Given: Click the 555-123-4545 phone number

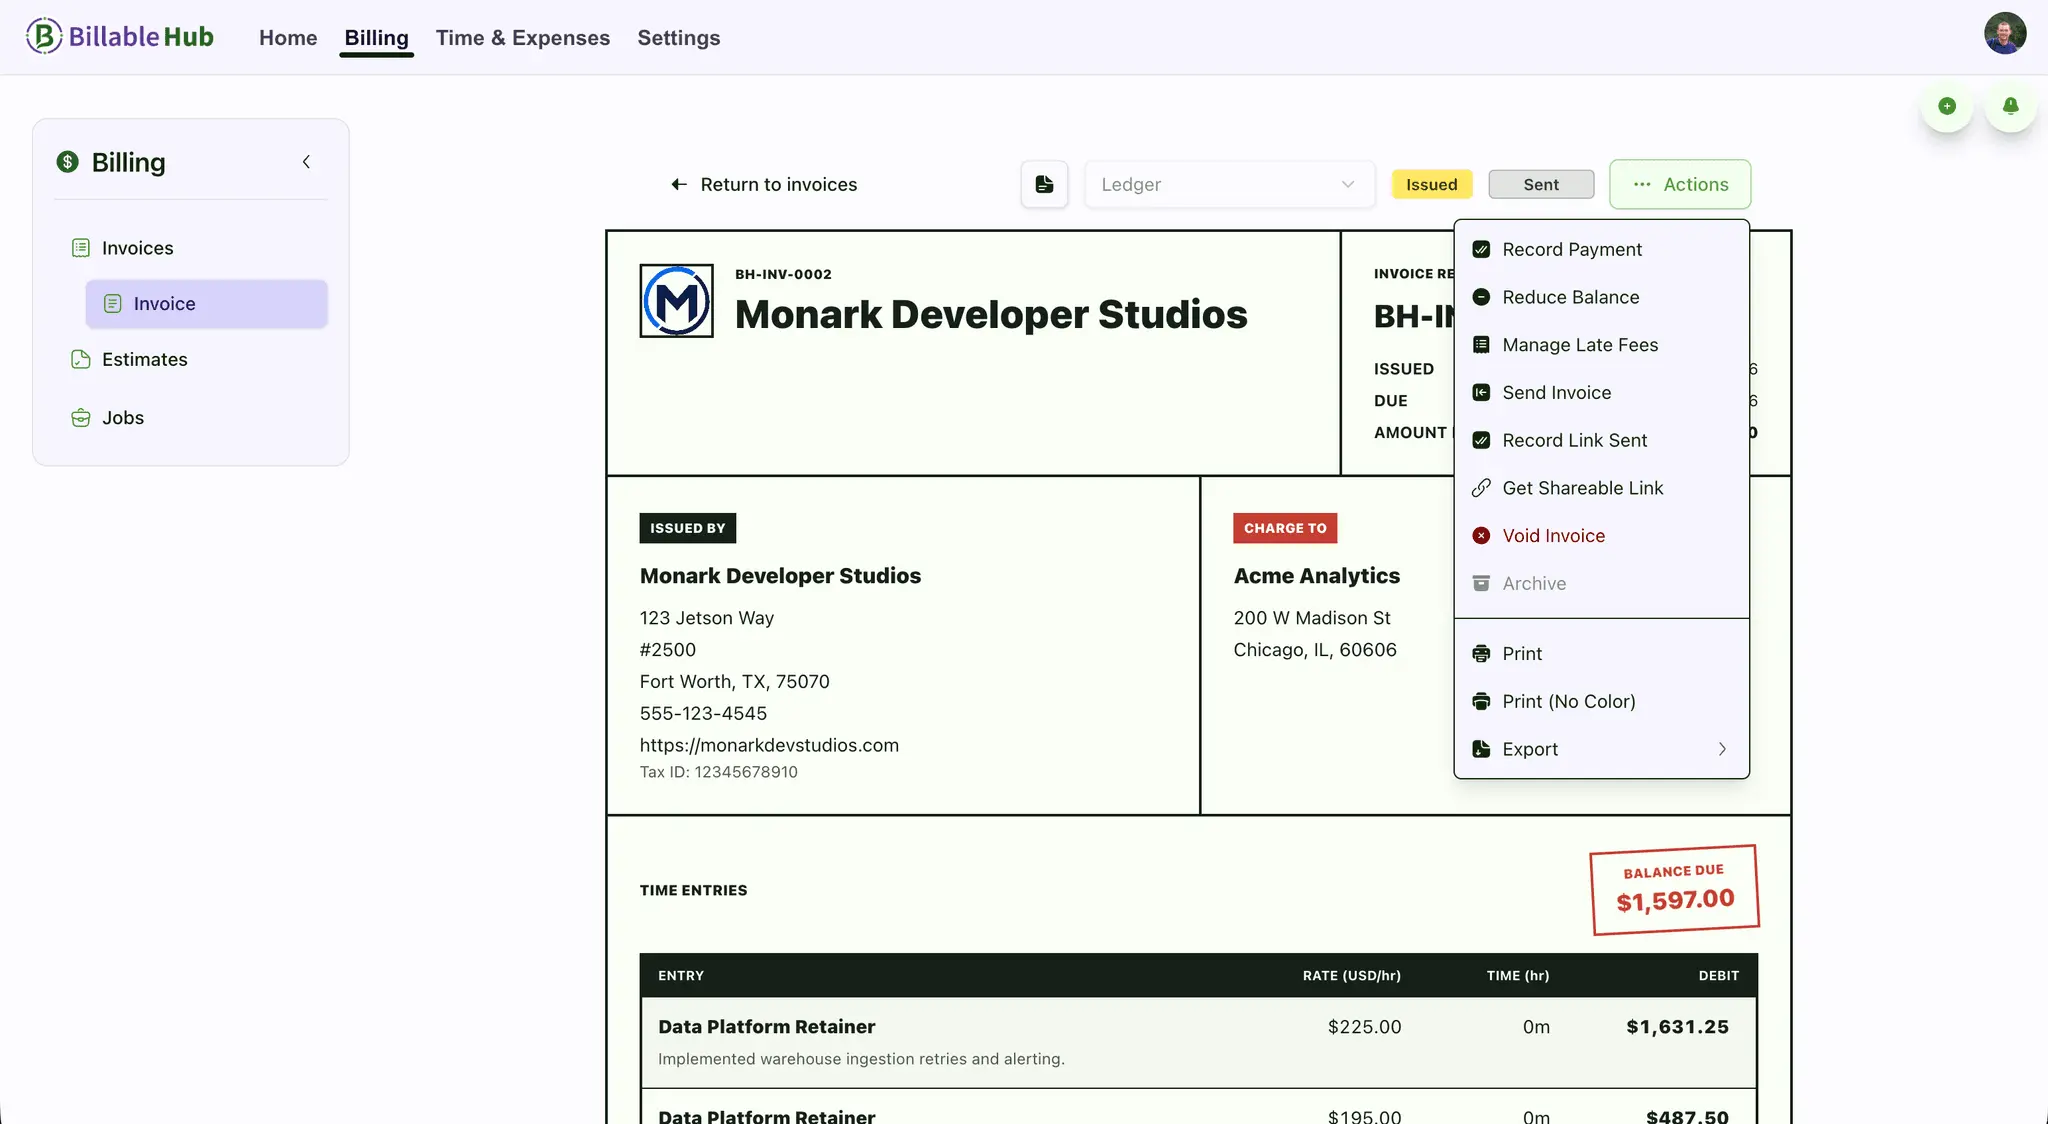Looking at the screenshot, I should coord(703,714).
